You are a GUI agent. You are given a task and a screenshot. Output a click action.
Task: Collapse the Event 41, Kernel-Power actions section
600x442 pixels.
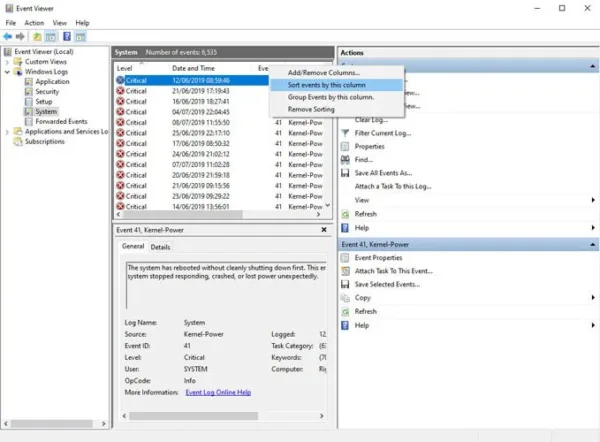point(592,244)
